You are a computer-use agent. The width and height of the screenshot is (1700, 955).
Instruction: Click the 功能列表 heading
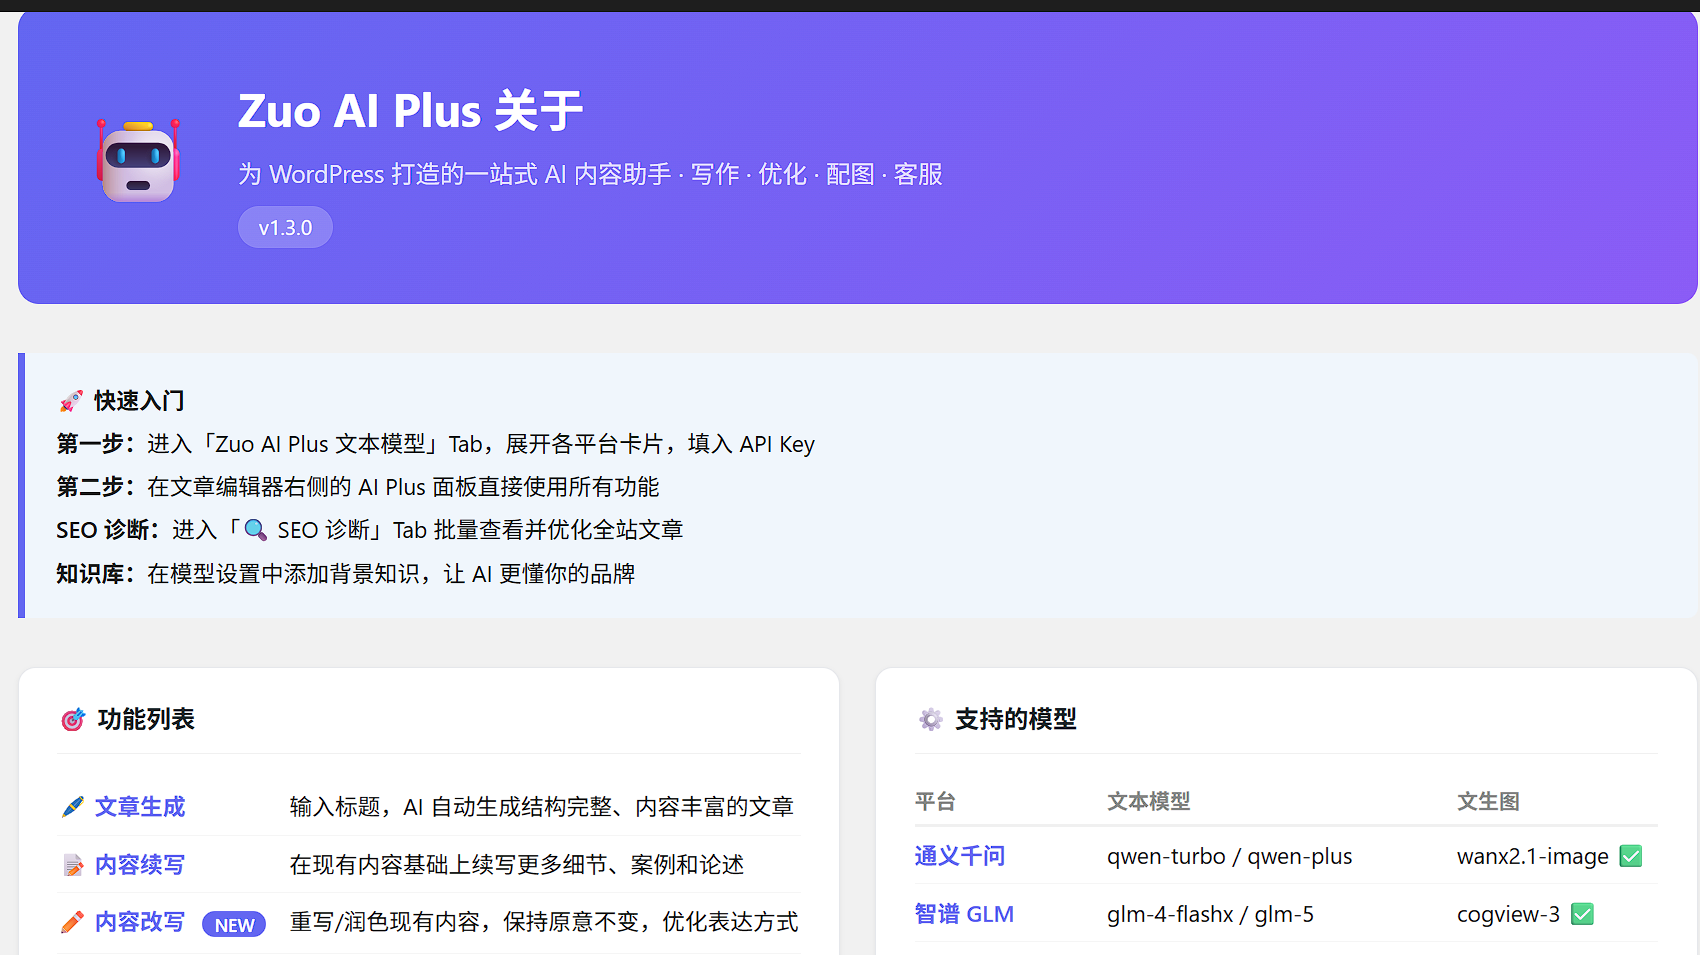[146, 720]
